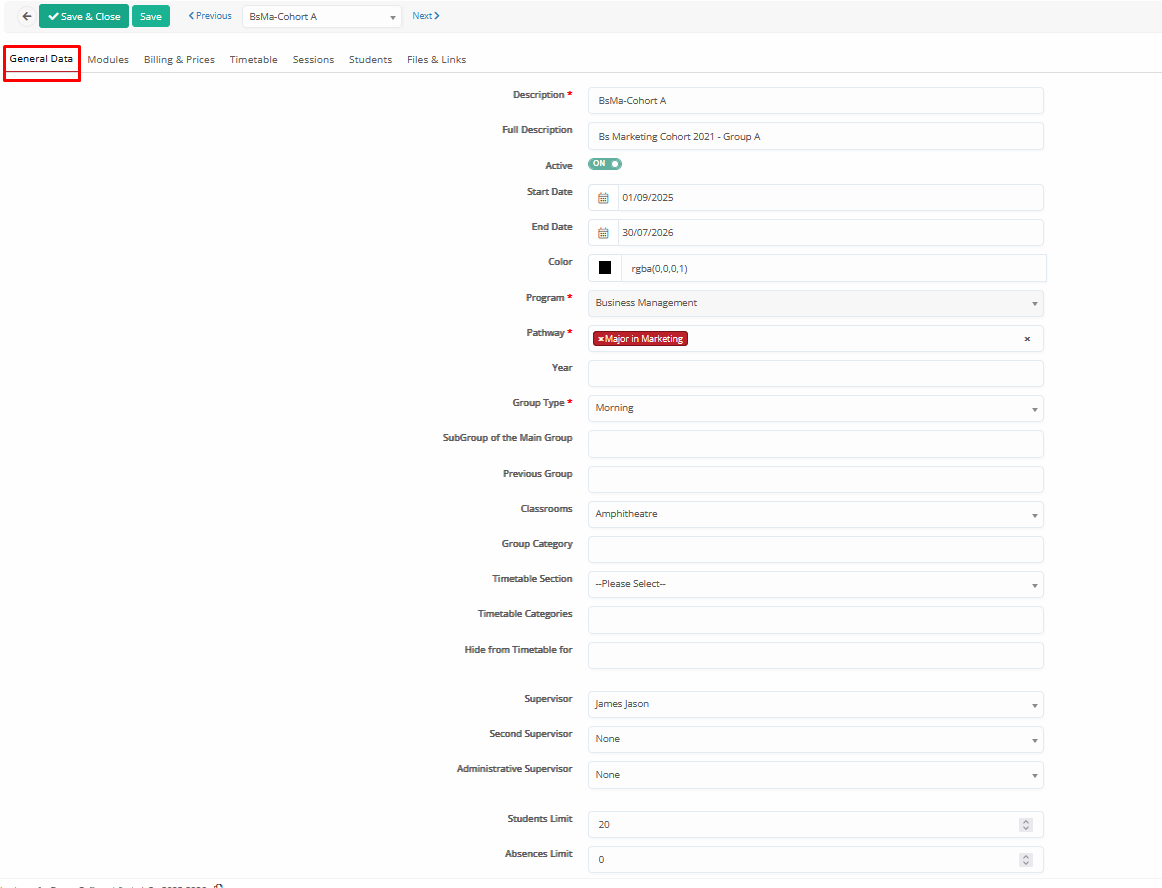Open the Program dropdown
Viewport: 1162px width, 888px height.
(815, 303)
